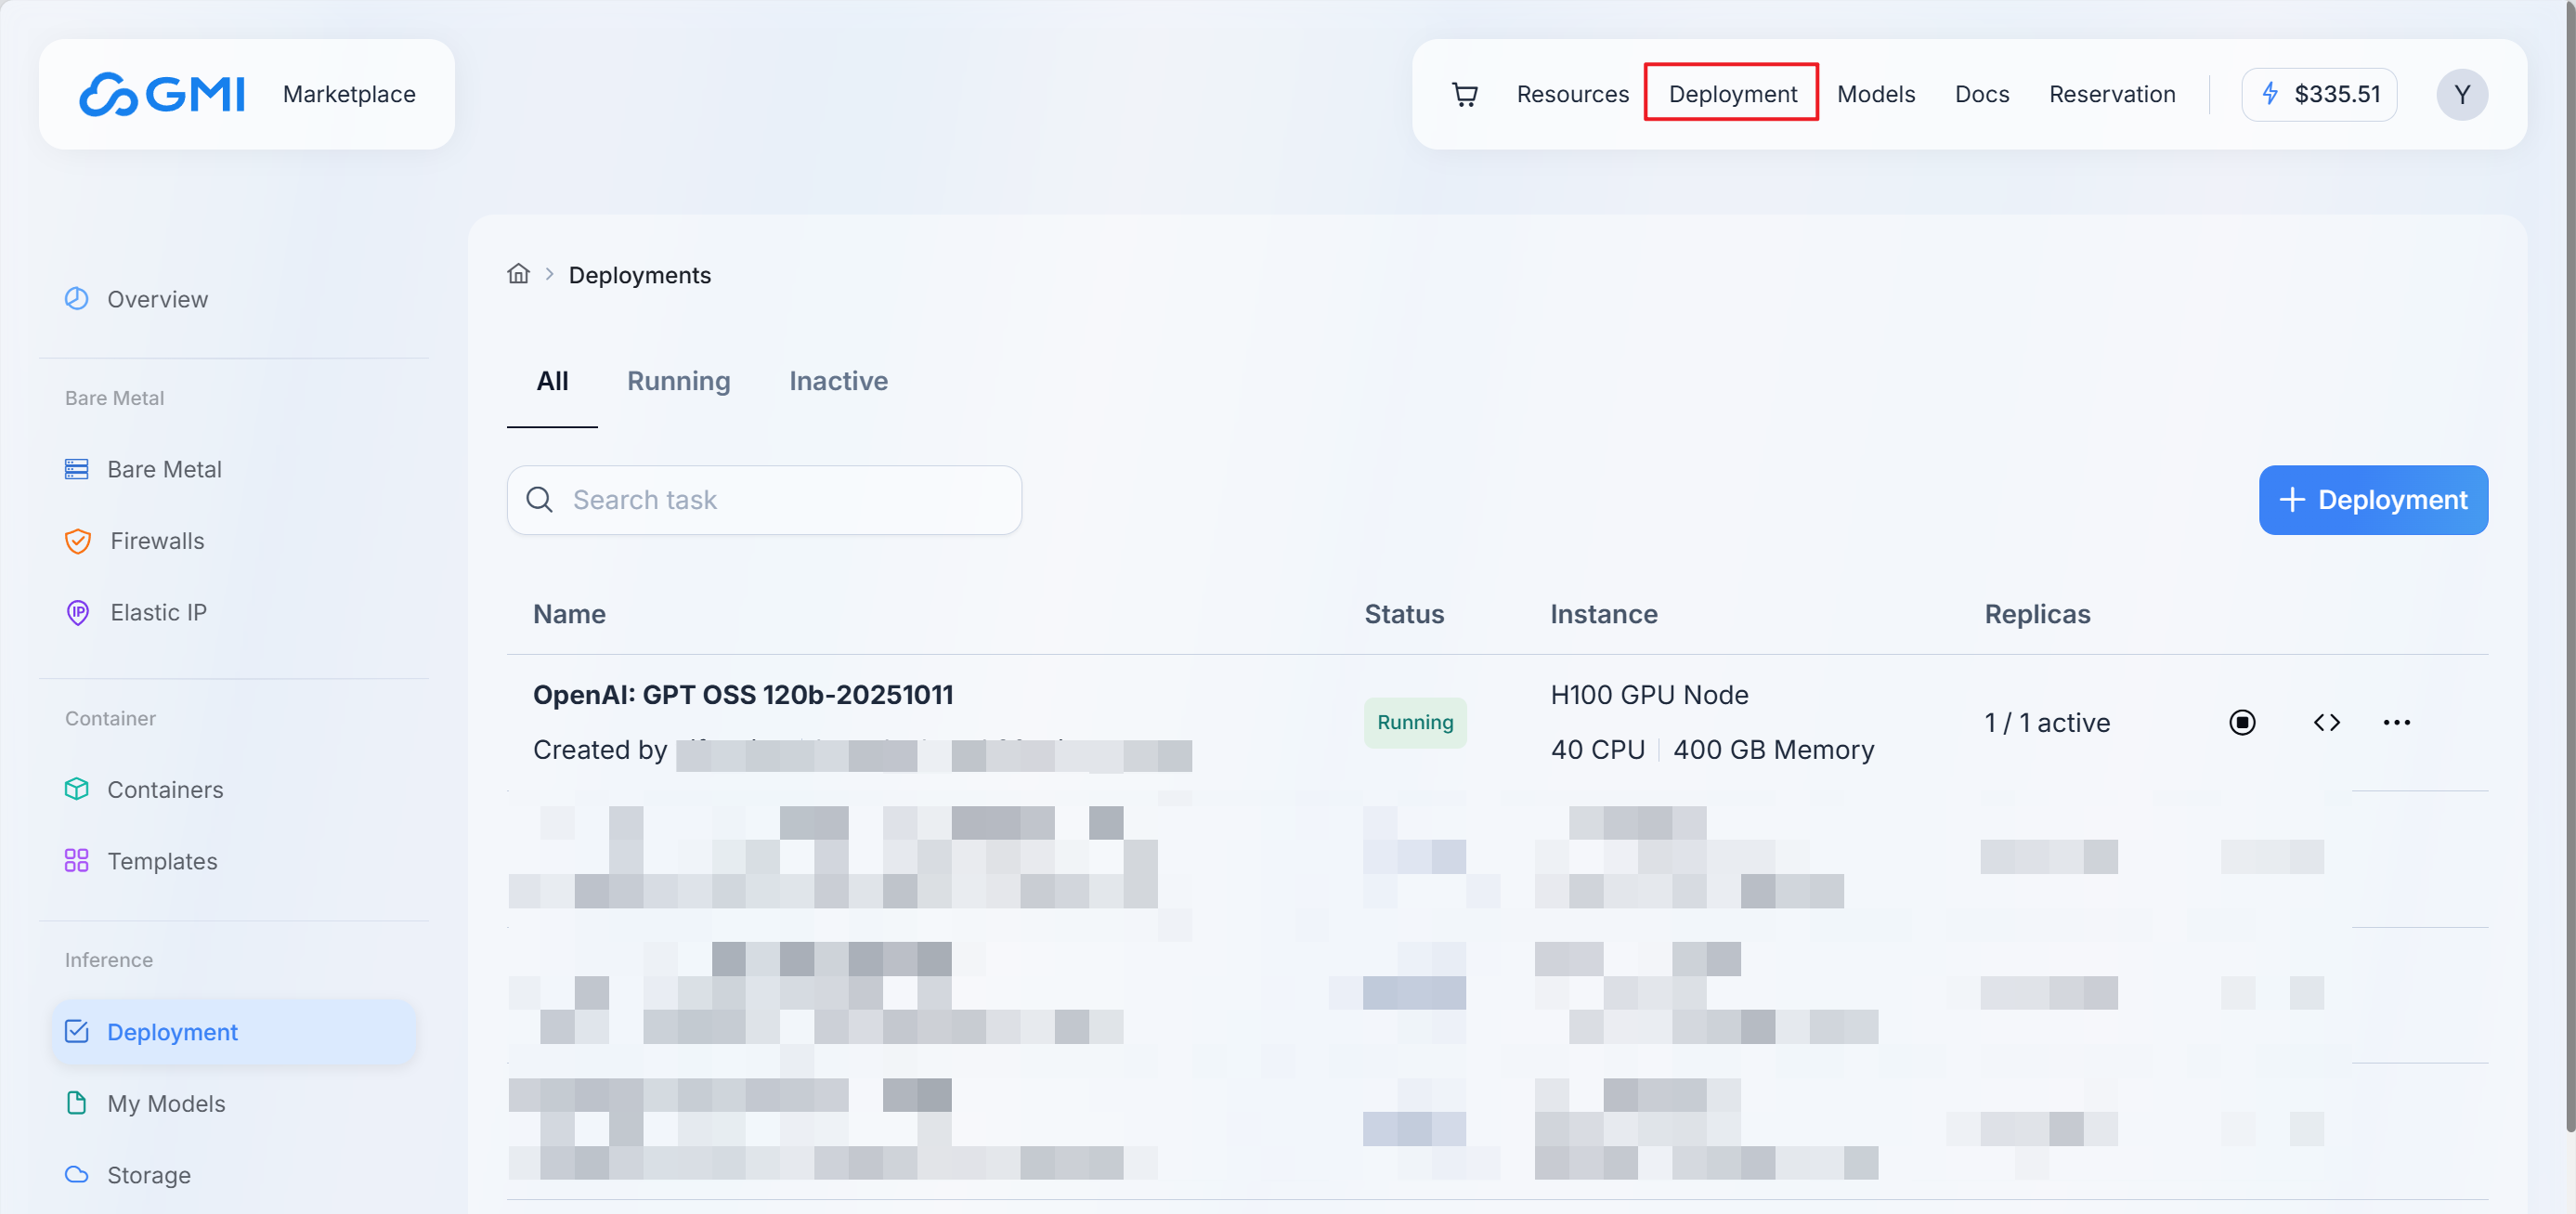Viewport: 2576px width, 1214px height.
Task: Click the GMI cloud logo
Action: (x=163, y=94)
